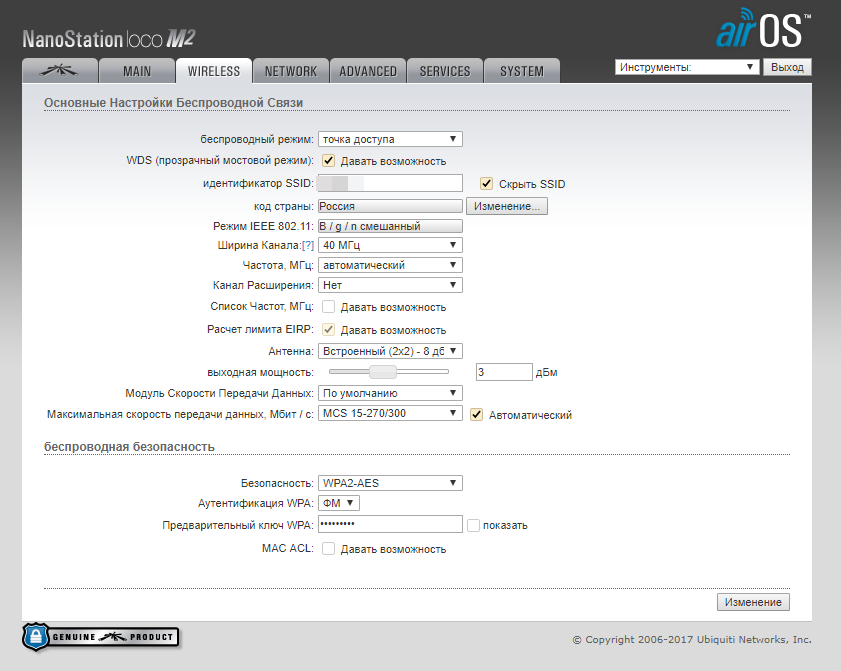841x671 pixels.
Task: Toggle the Расчет лимита EIRP checkbox
Action: [328, 329]
